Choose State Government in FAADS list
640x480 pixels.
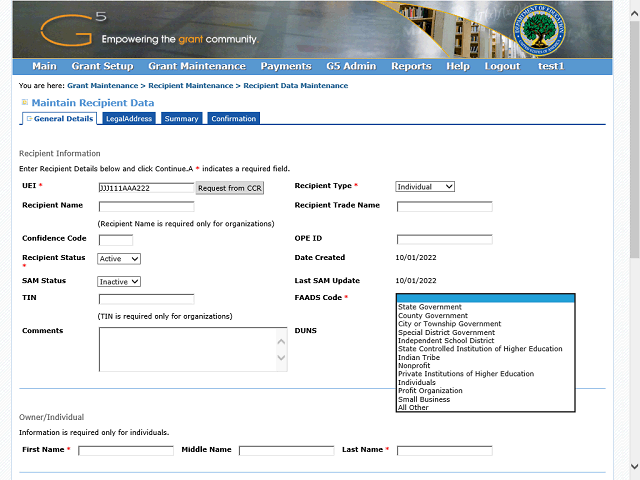click(x=429, y=307)
